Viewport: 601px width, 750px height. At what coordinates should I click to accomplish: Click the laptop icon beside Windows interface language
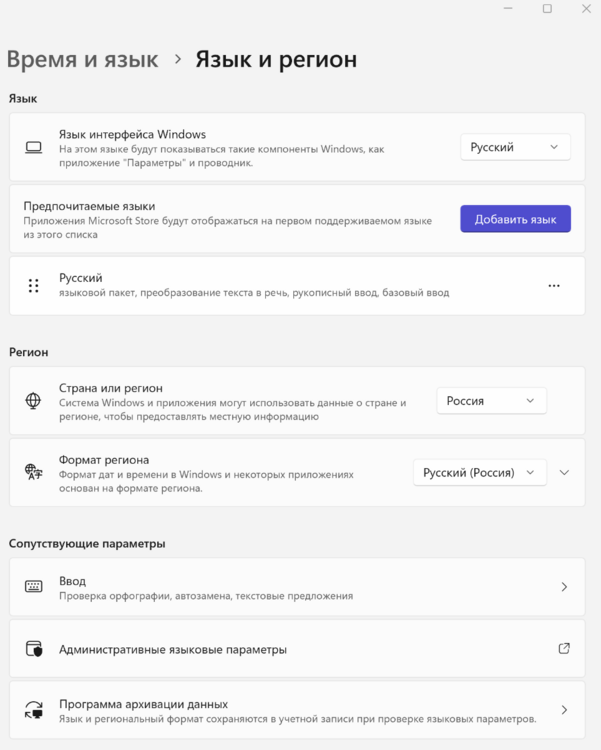[x=33, y=147]
